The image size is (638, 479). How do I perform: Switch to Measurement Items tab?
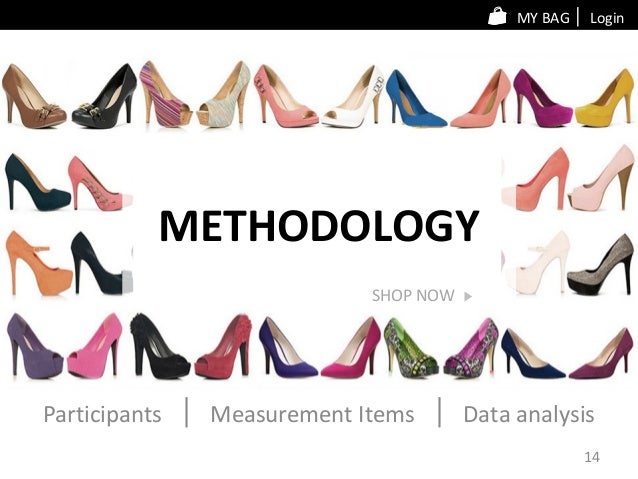click(312, 414)
